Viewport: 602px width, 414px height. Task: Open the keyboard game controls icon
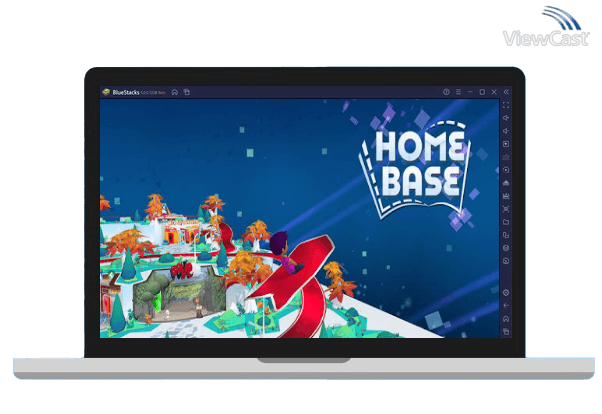pyautogui.click(x=506, y=157)
